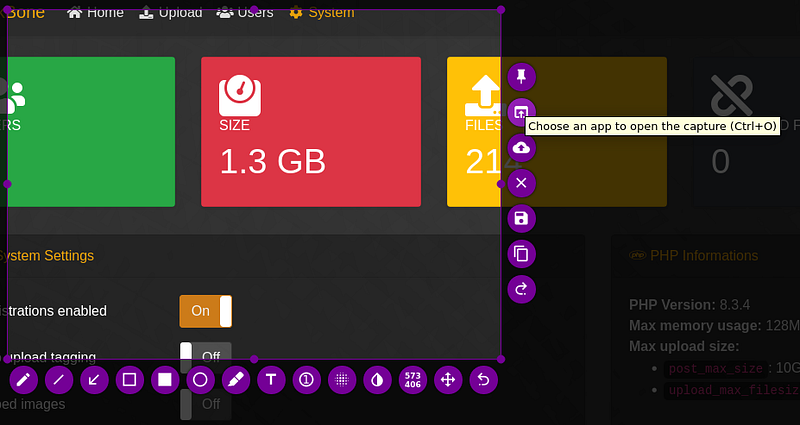This screenshot has width=800, height=425.
Task: Save the capture with floppy disk icon
Action: tap(521, 219)
